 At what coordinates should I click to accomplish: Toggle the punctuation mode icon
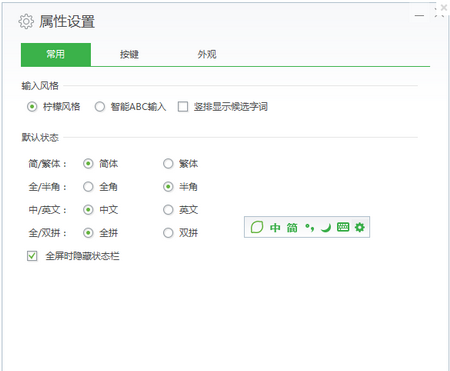pos(309,228)
